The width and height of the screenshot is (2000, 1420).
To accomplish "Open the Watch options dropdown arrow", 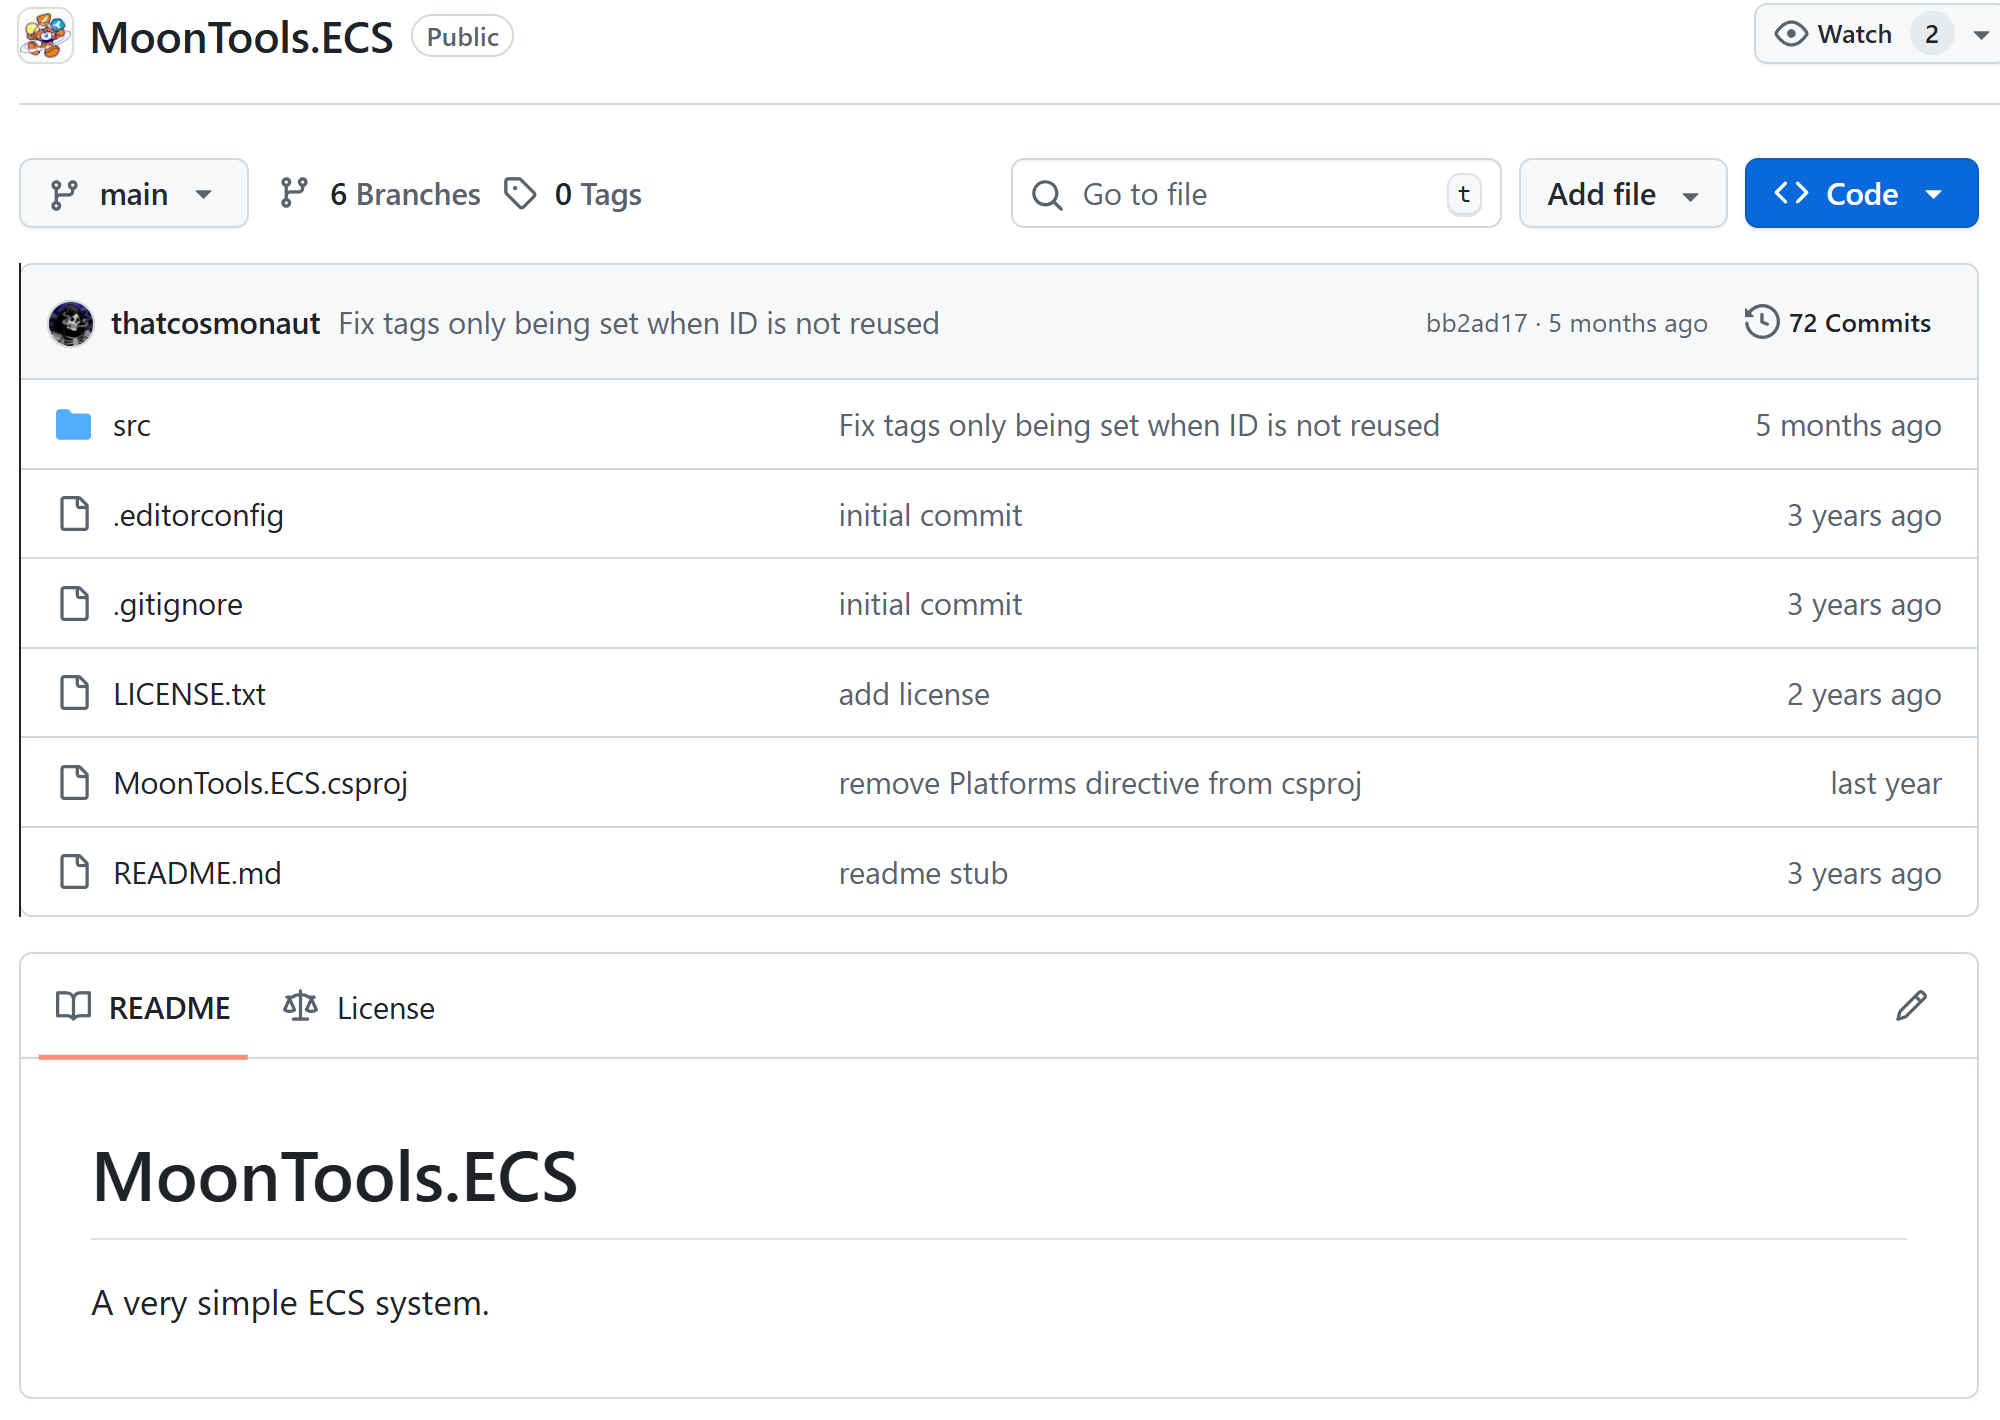I will coord(1980,35).
